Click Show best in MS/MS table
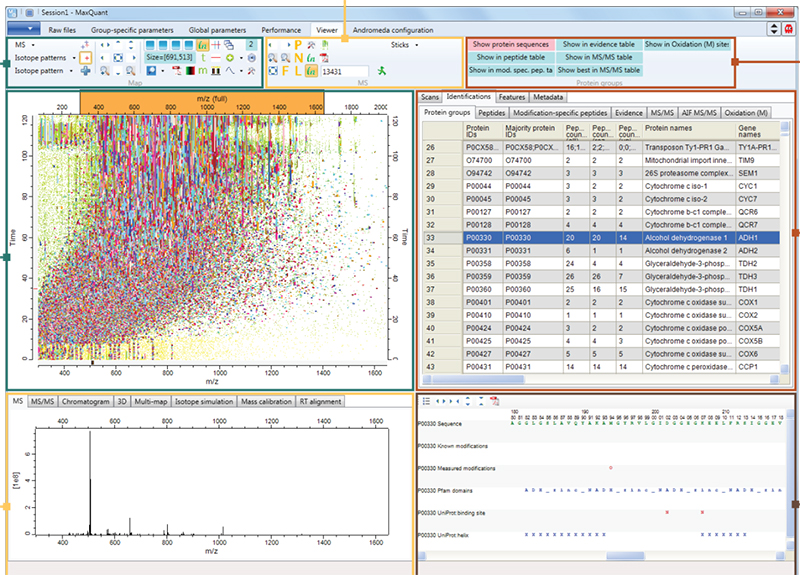This screenshot has width=800, height=575. tap(598, 71)
